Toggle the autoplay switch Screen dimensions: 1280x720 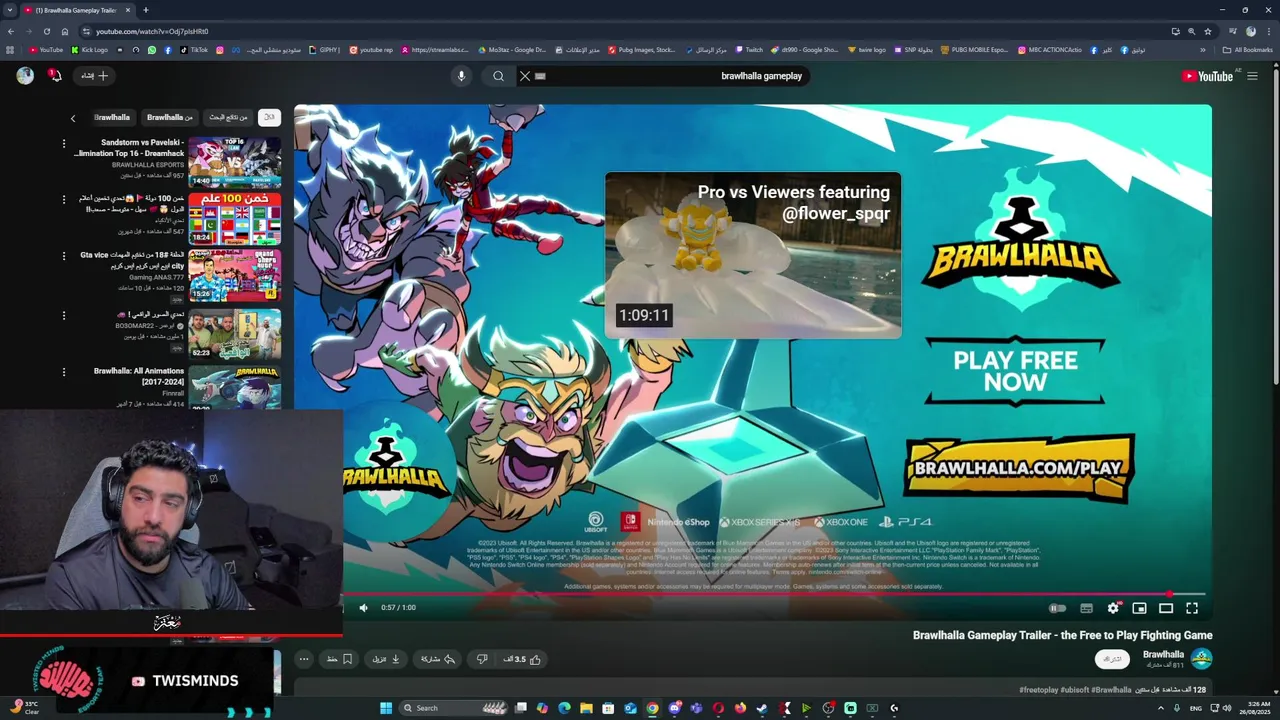(1057, 607)
